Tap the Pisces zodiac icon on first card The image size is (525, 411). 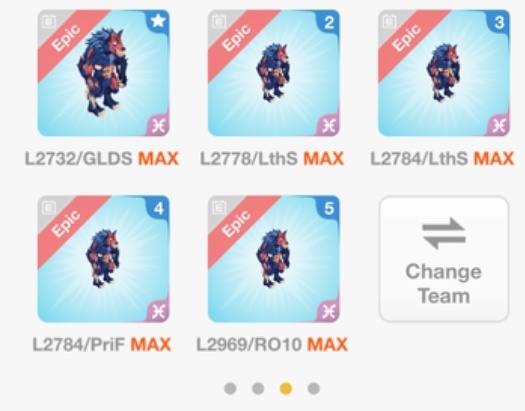(159, 126)
